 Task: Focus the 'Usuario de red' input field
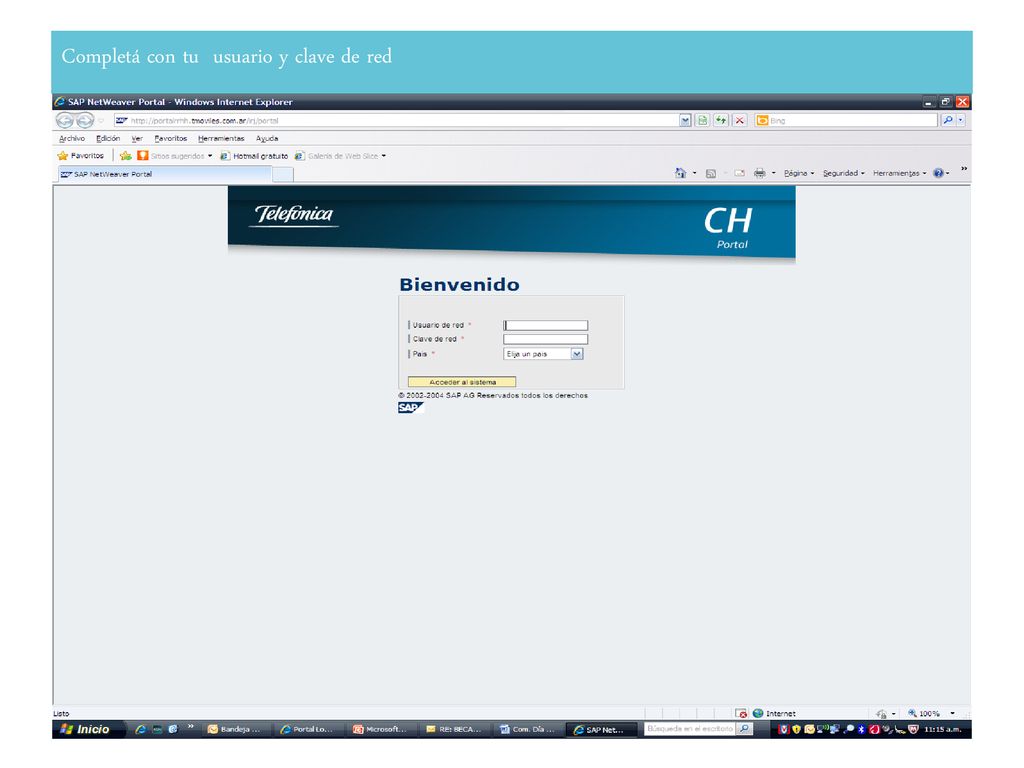pyautogui.click(x=545, y=325)
